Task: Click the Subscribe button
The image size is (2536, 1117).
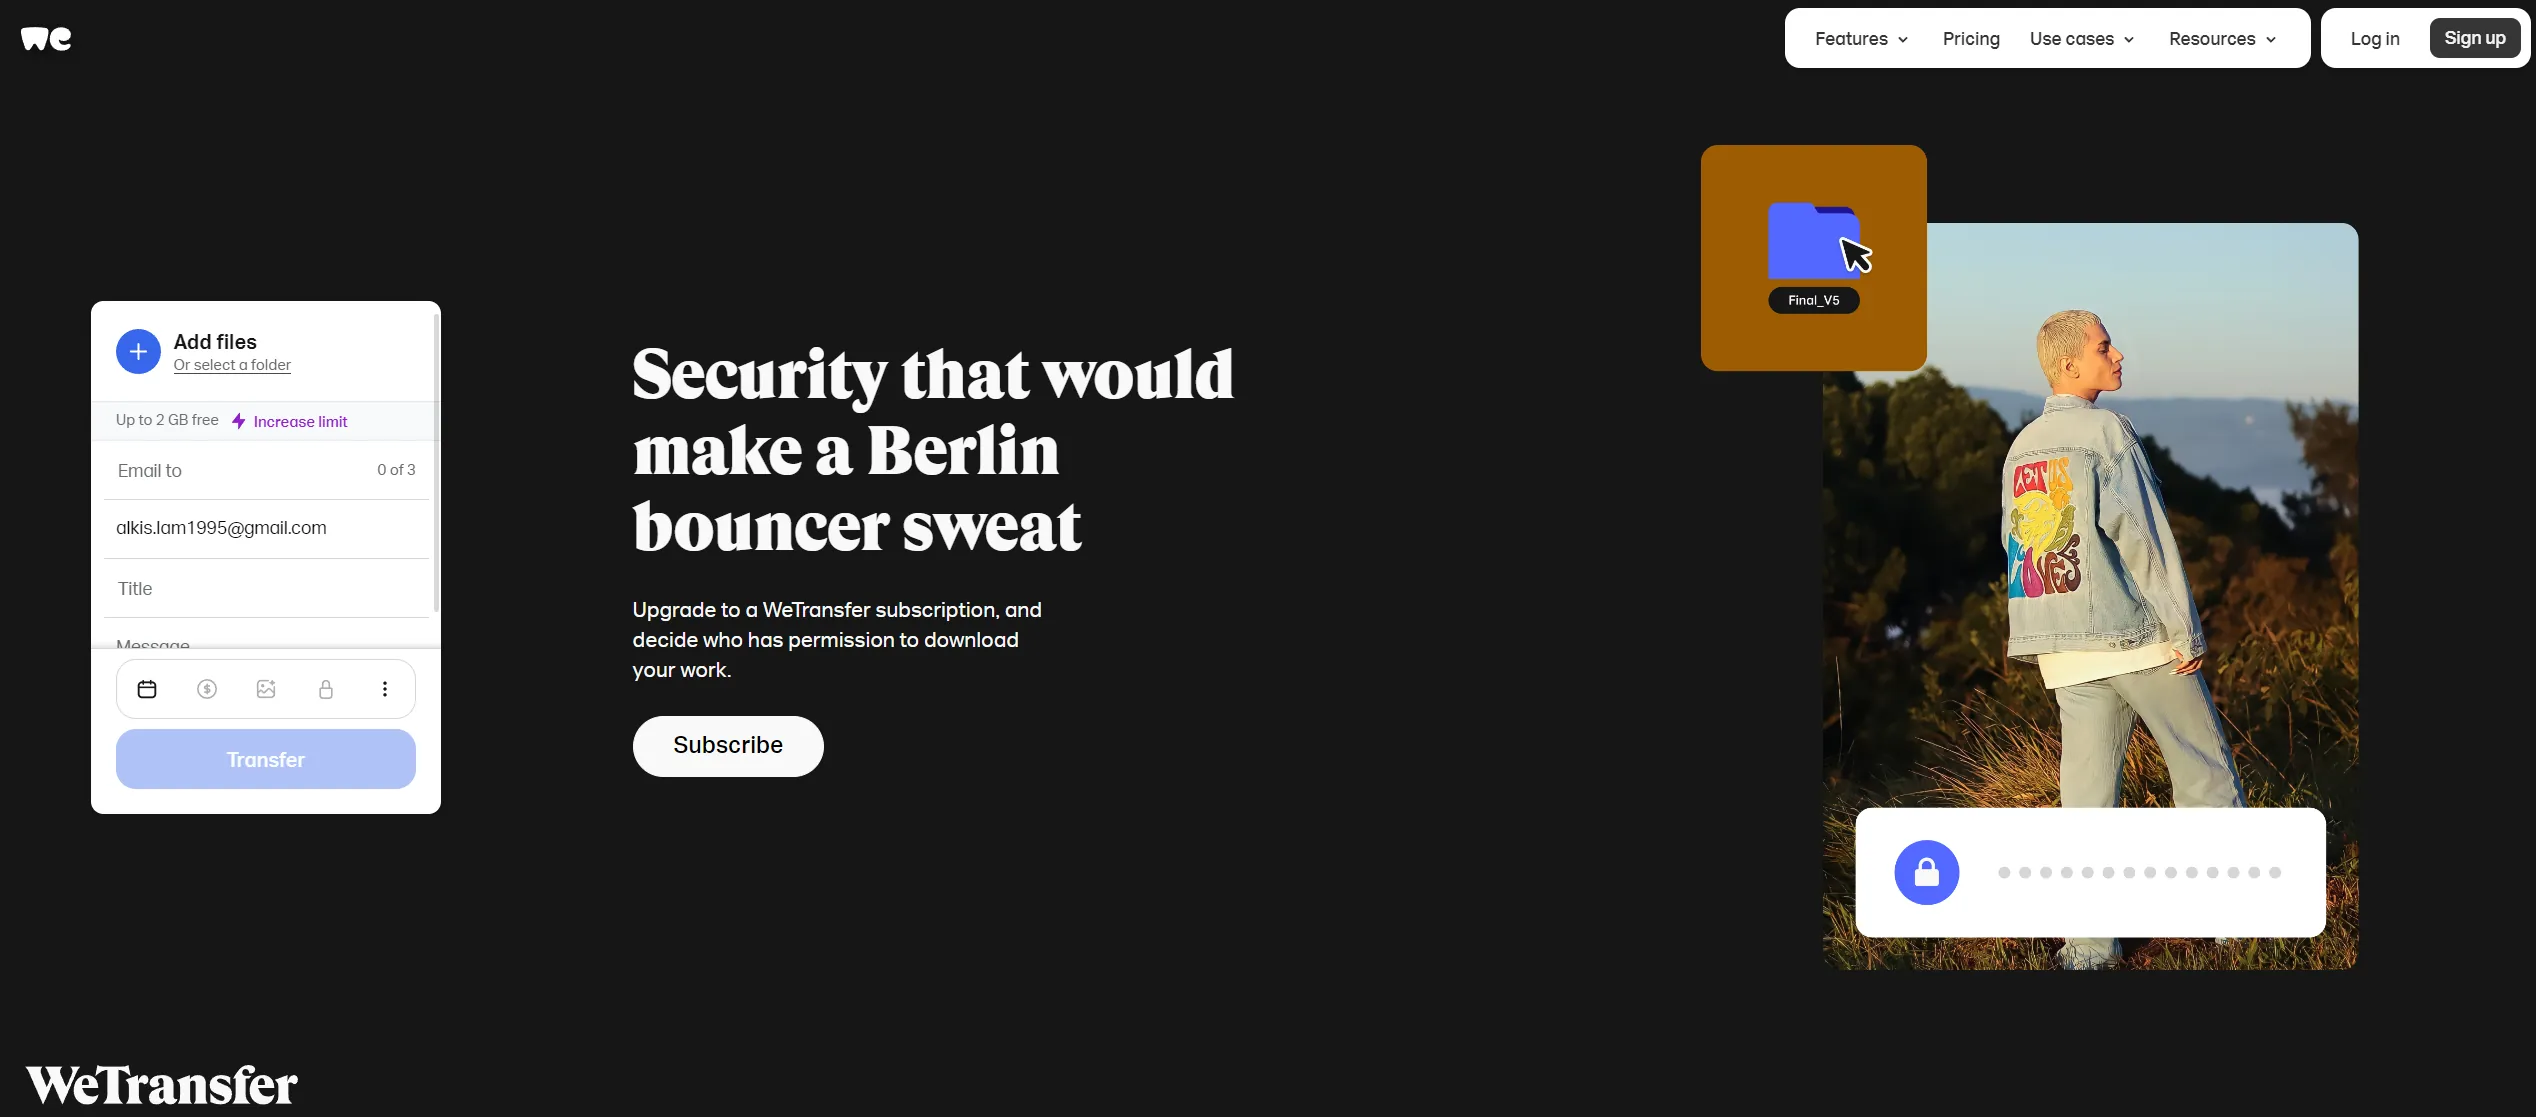Action: [x=728, y=745]
